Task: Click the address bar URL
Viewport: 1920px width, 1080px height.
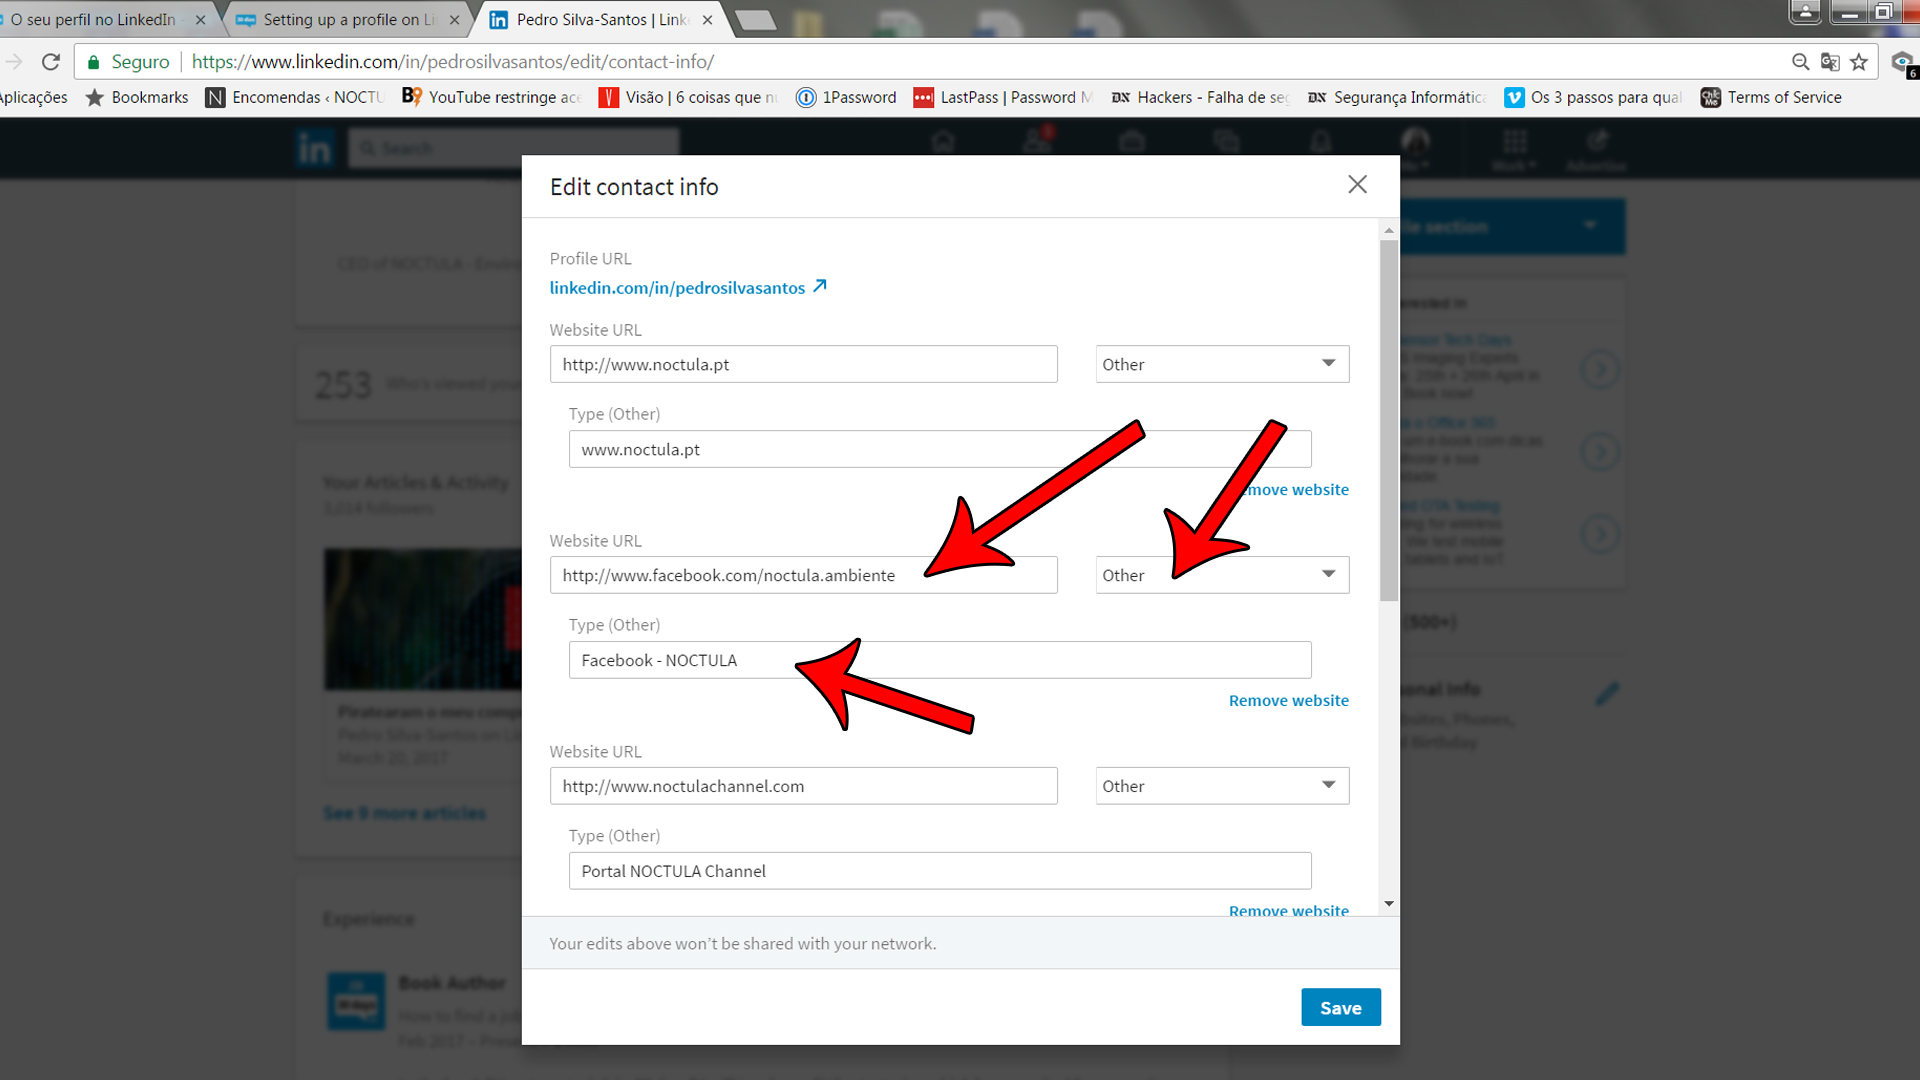Action: pyautogui.click(x=452, y=61)
